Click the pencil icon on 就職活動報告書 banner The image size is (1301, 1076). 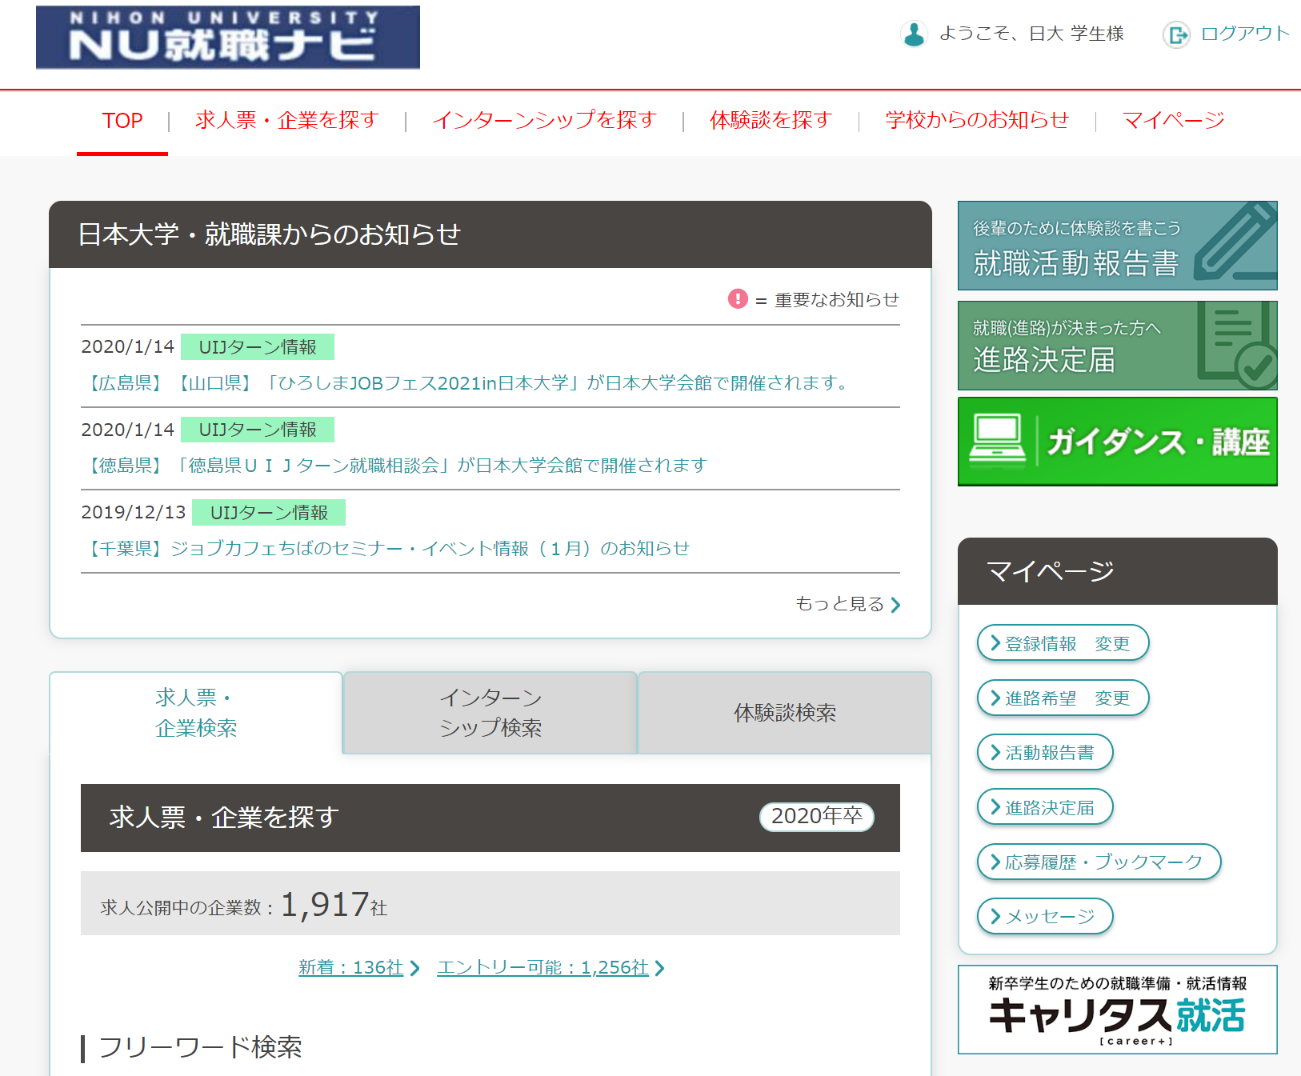pyautogui.click(x=1236, y=243)
